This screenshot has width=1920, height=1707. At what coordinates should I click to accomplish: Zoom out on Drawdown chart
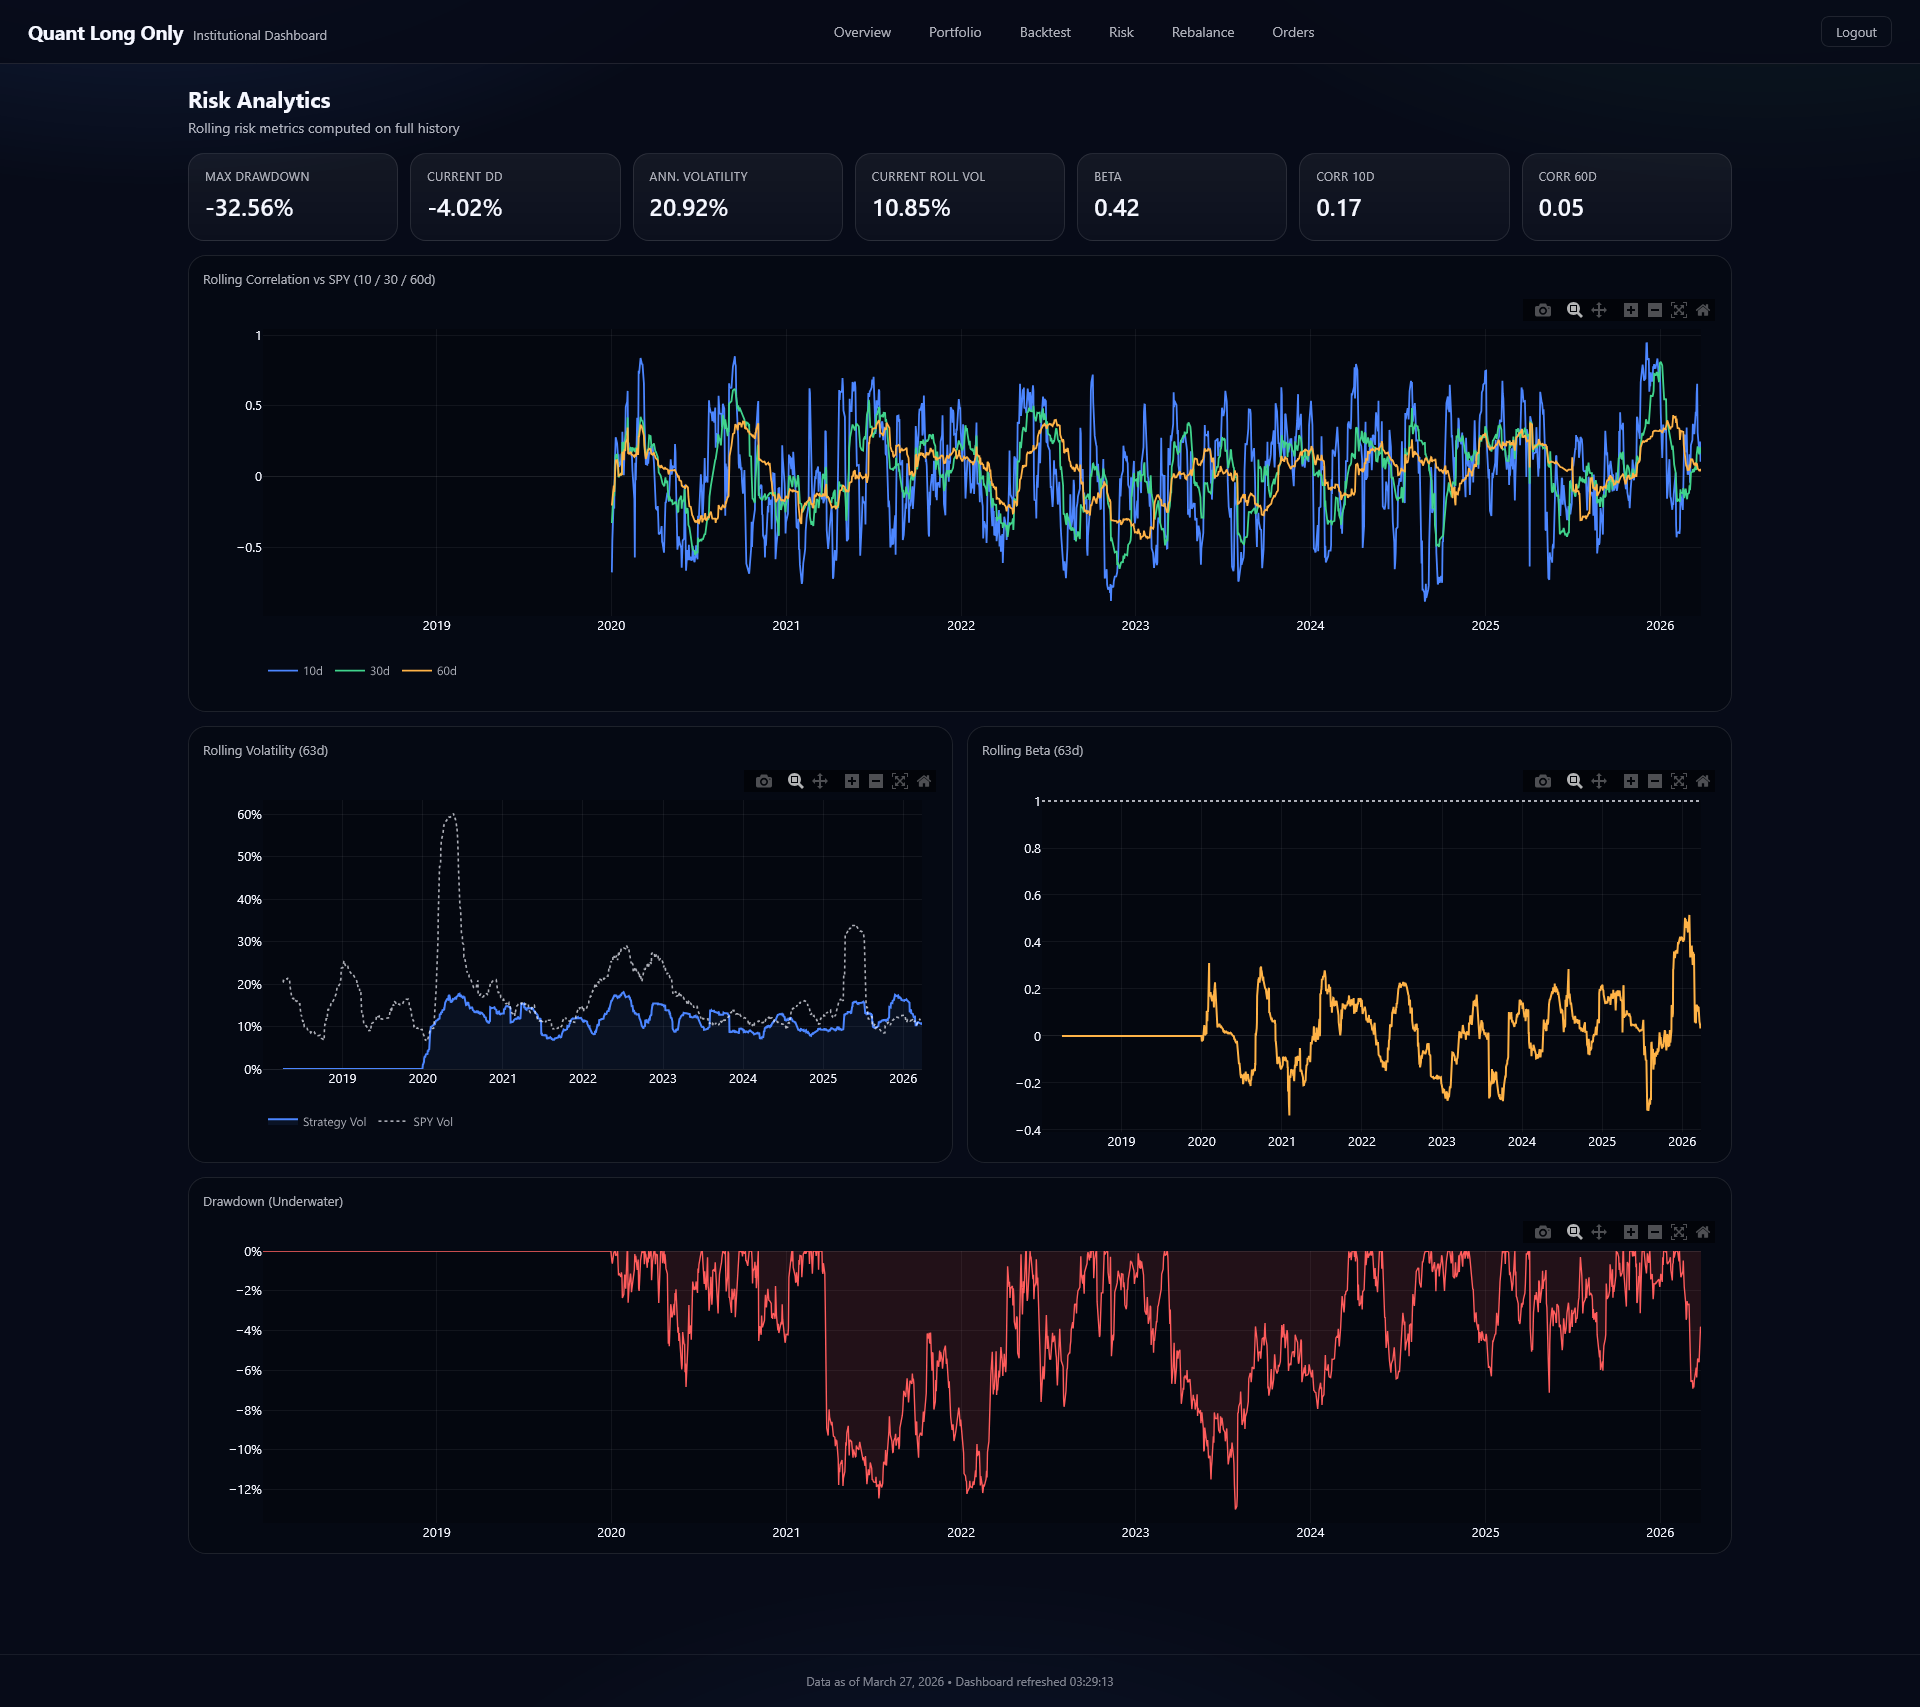[1655, 1232]
